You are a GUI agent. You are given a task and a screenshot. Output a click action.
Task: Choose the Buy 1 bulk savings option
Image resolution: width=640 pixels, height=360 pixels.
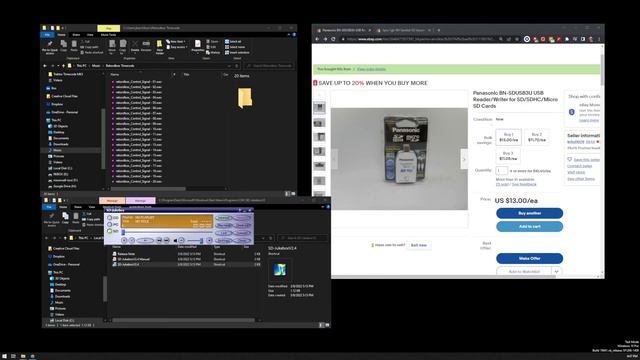(508, 137)
